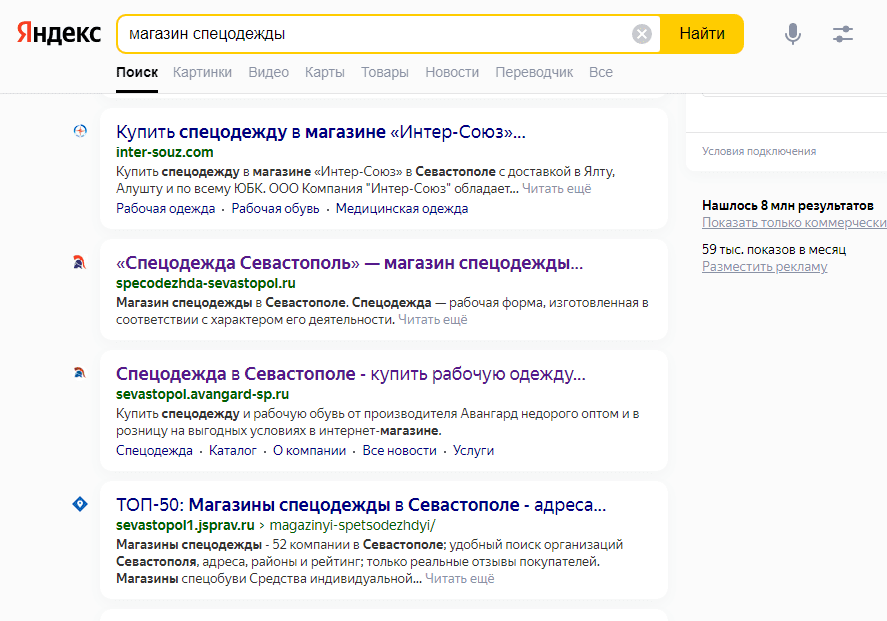Open Медицинская одежда sitelink

tap(401, 209)
